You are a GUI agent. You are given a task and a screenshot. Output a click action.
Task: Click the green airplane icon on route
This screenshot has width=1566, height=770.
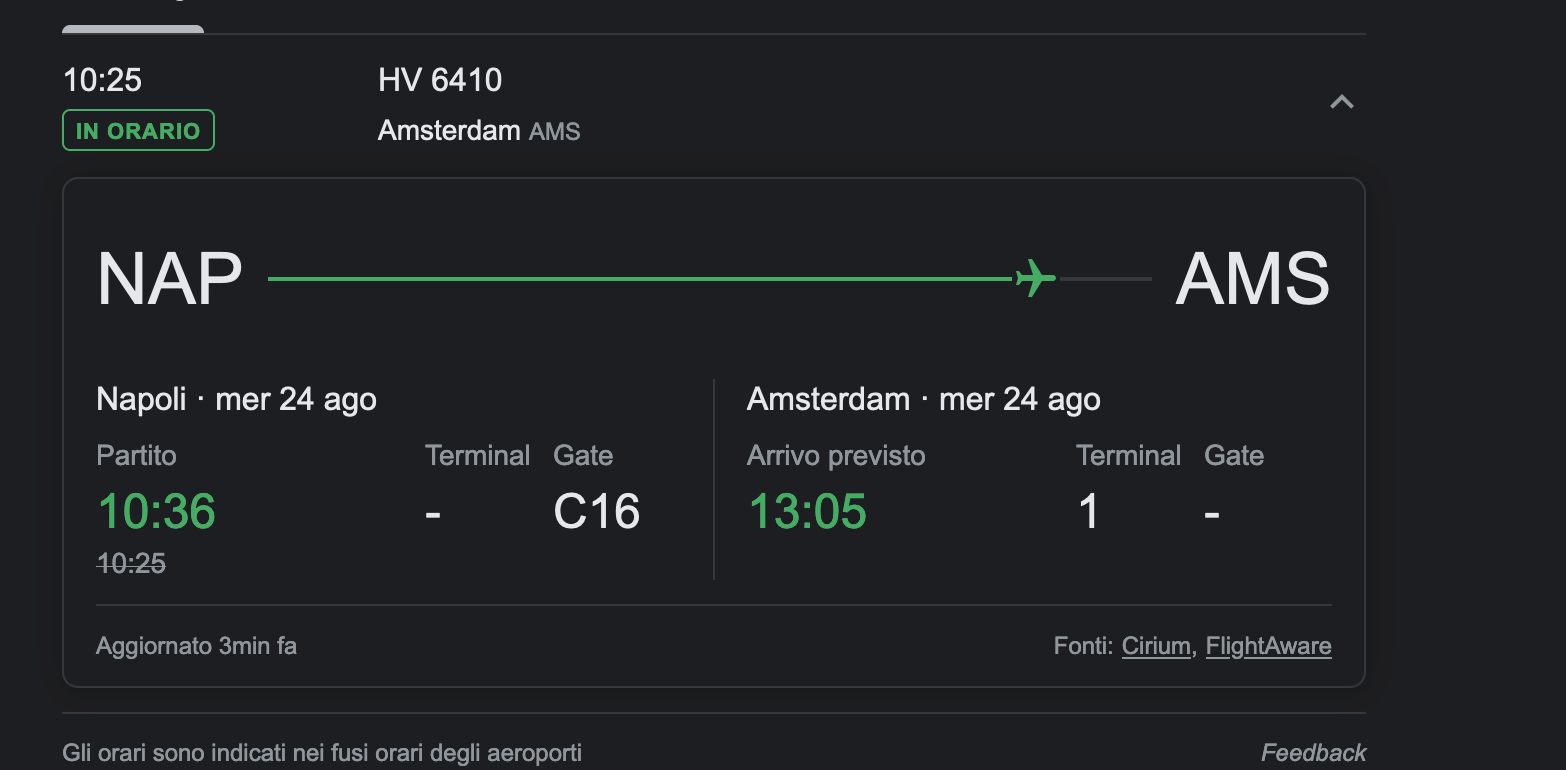pos(1036,277)
